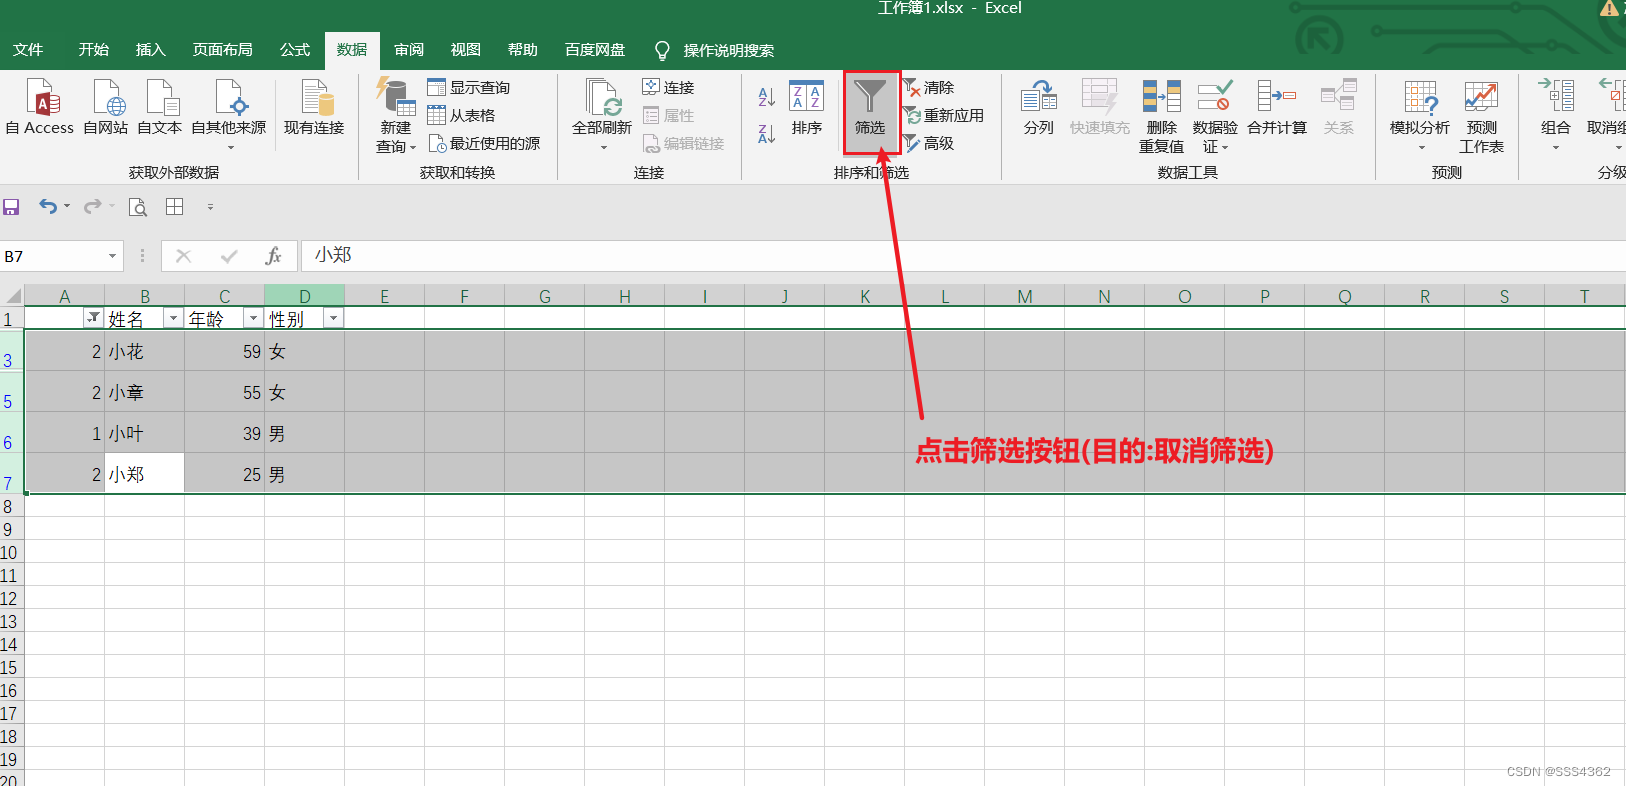1626x786 pixels.
Task: Sort ascending with the A-Z icon
Action: coord(766,96)
